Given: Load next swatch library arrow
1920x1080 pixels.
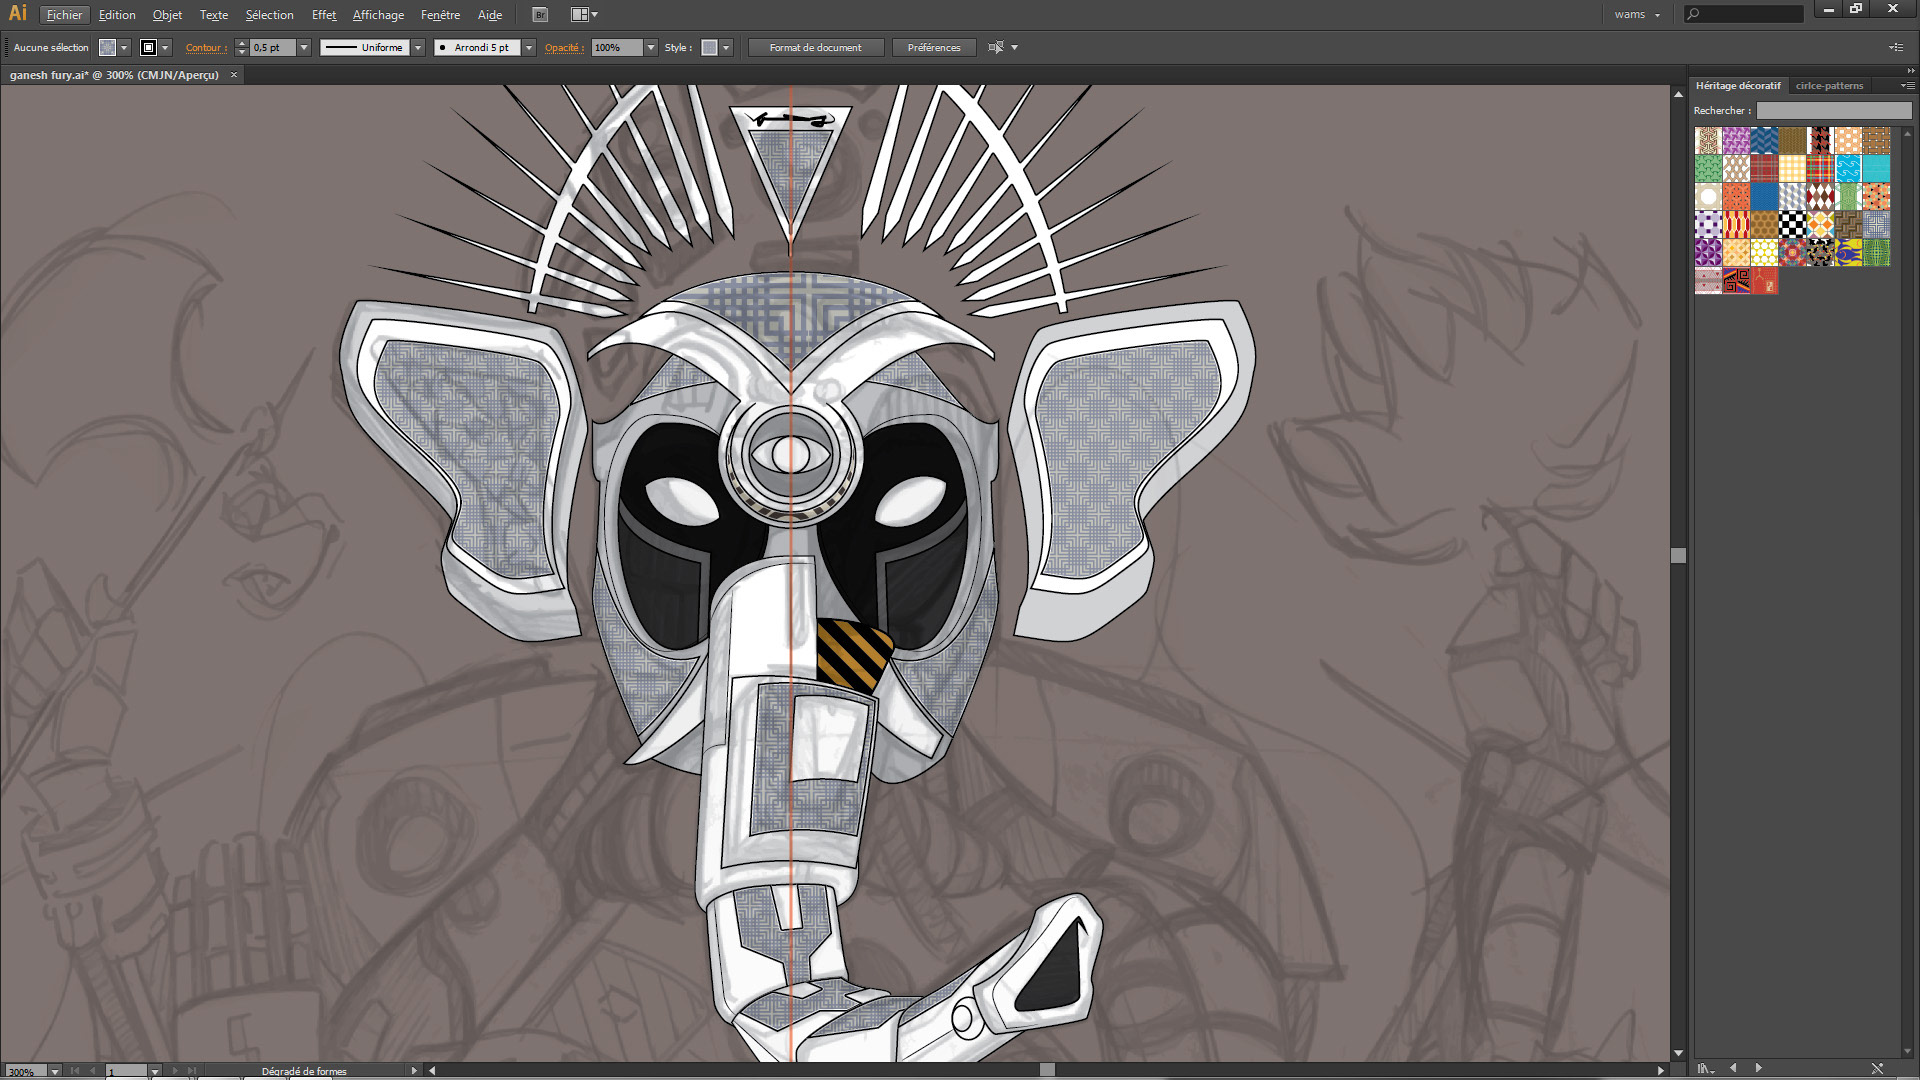Looking at the screenshot, I should point(1759,1068).
